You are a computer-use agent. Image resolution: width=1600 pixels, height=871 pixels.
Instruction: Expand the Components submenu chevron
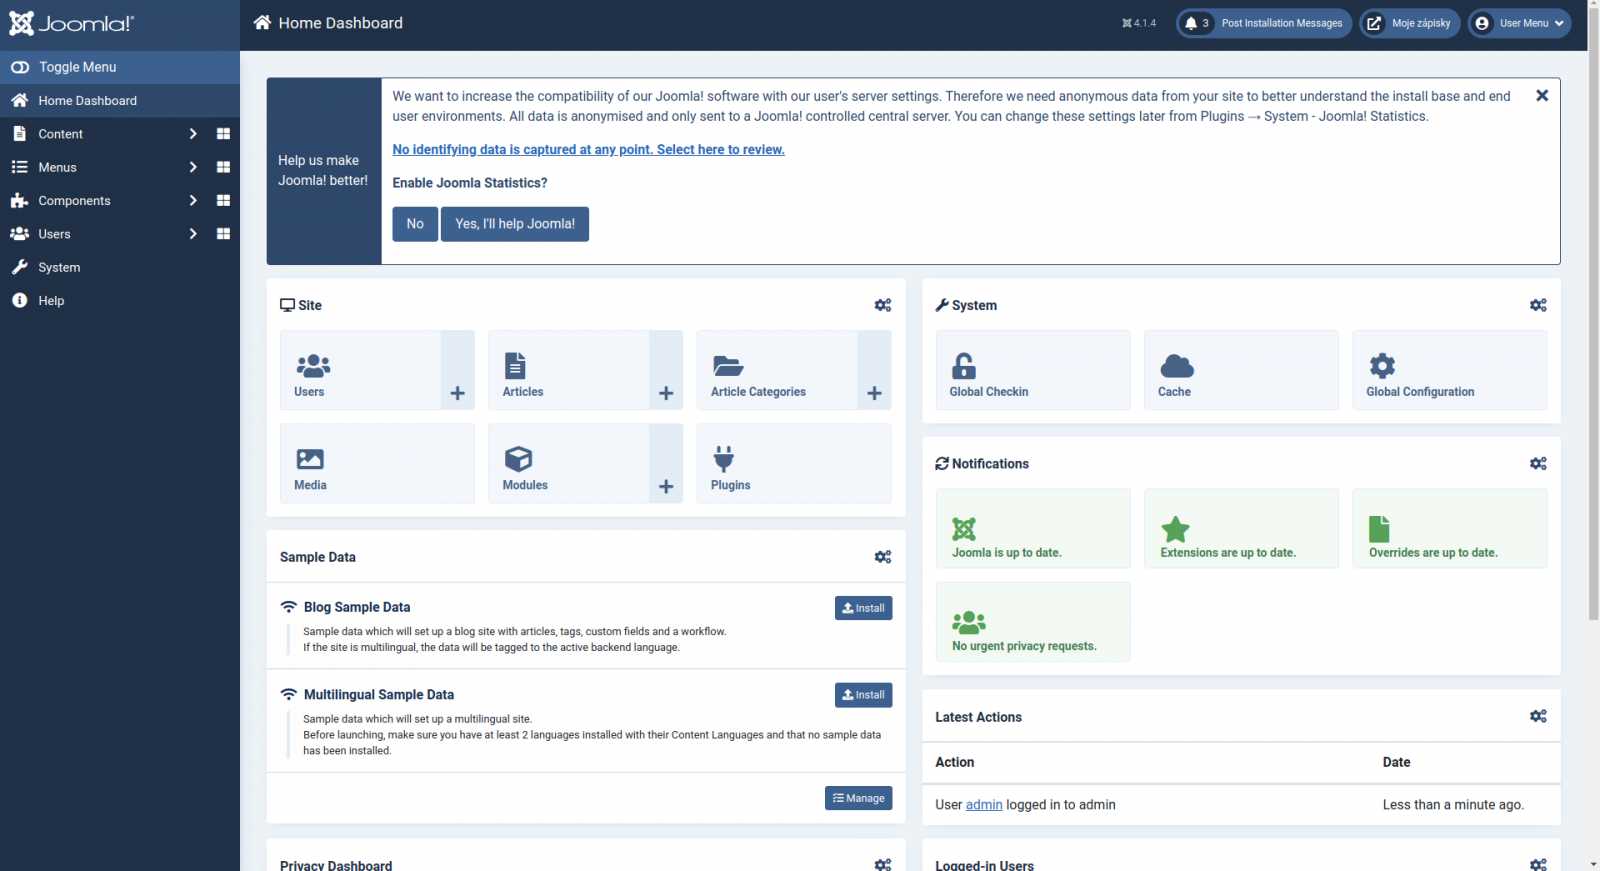[x=193, y=201]
